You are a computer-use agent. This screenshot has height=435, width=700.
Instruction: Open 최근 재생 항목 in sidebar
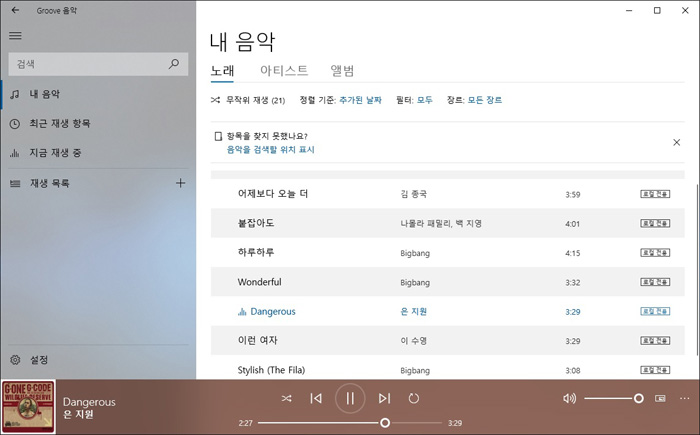click(x=98, y=124)
